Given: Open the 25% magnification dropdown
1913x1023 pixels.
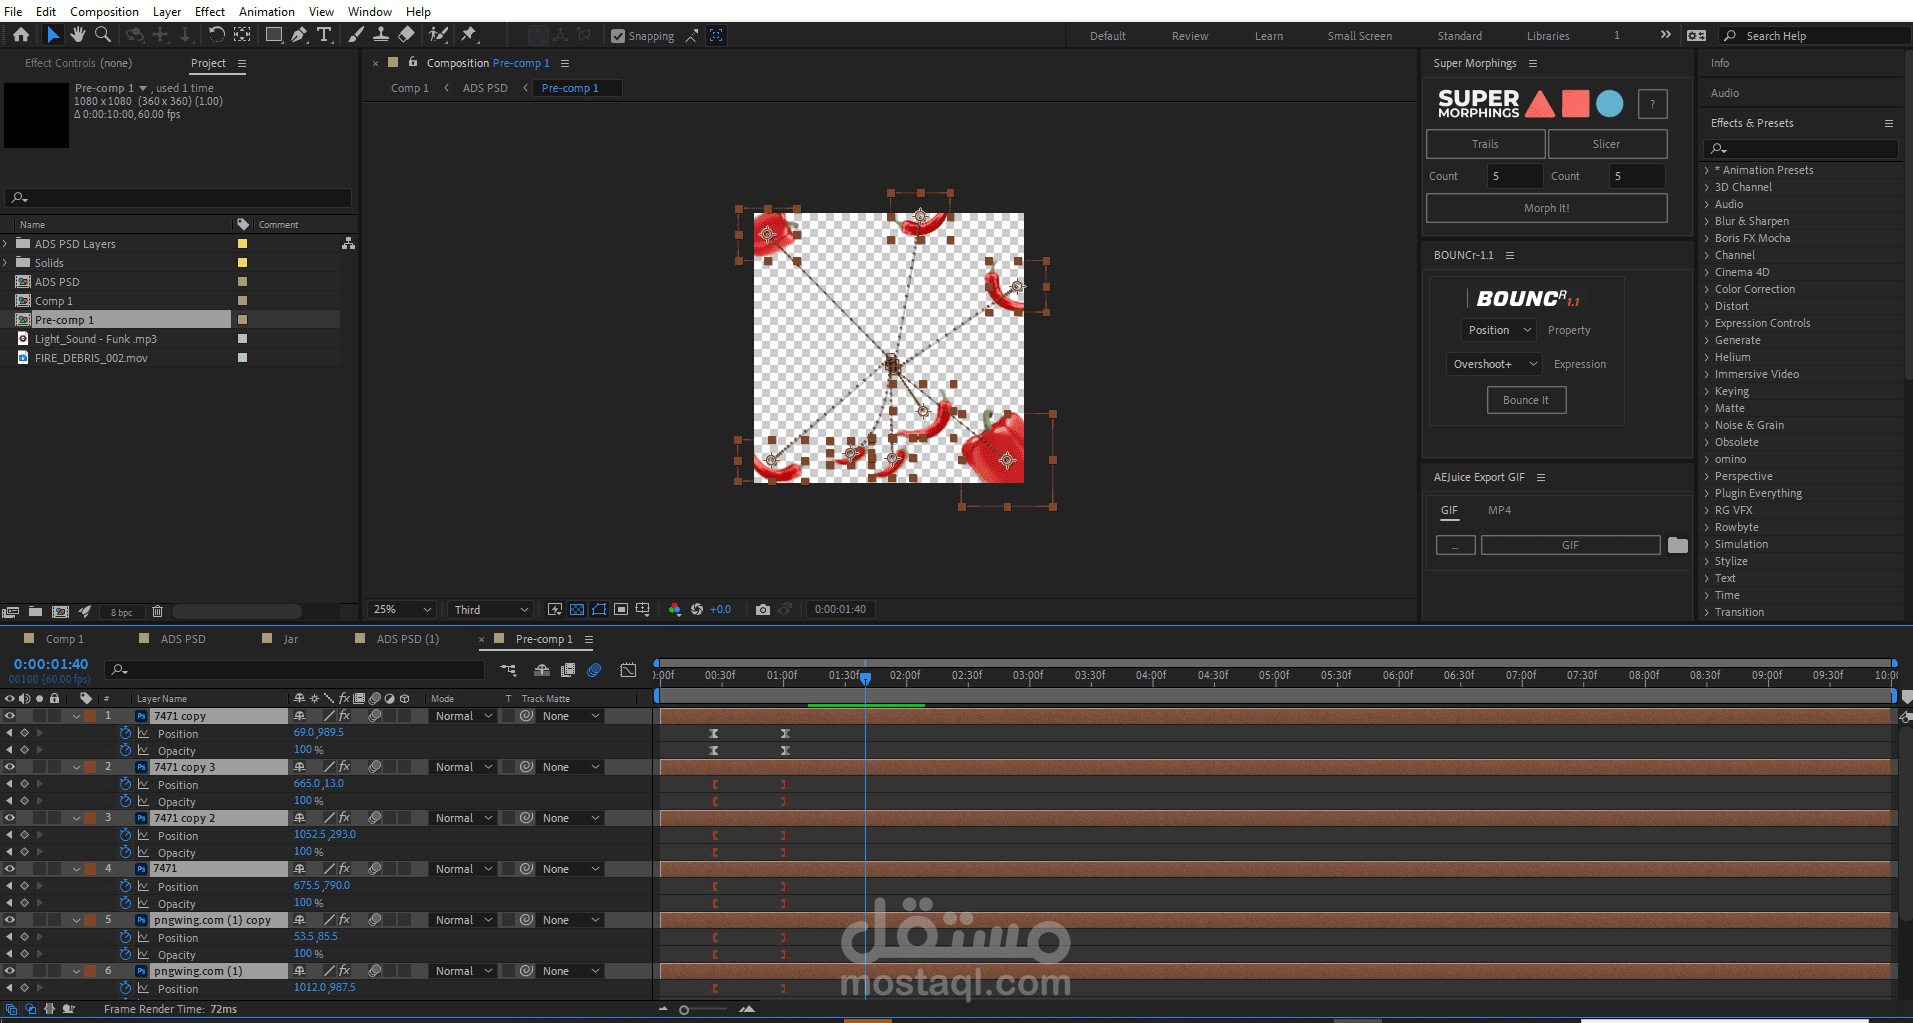Looking at the screenshot, I should tap(402, 609).
